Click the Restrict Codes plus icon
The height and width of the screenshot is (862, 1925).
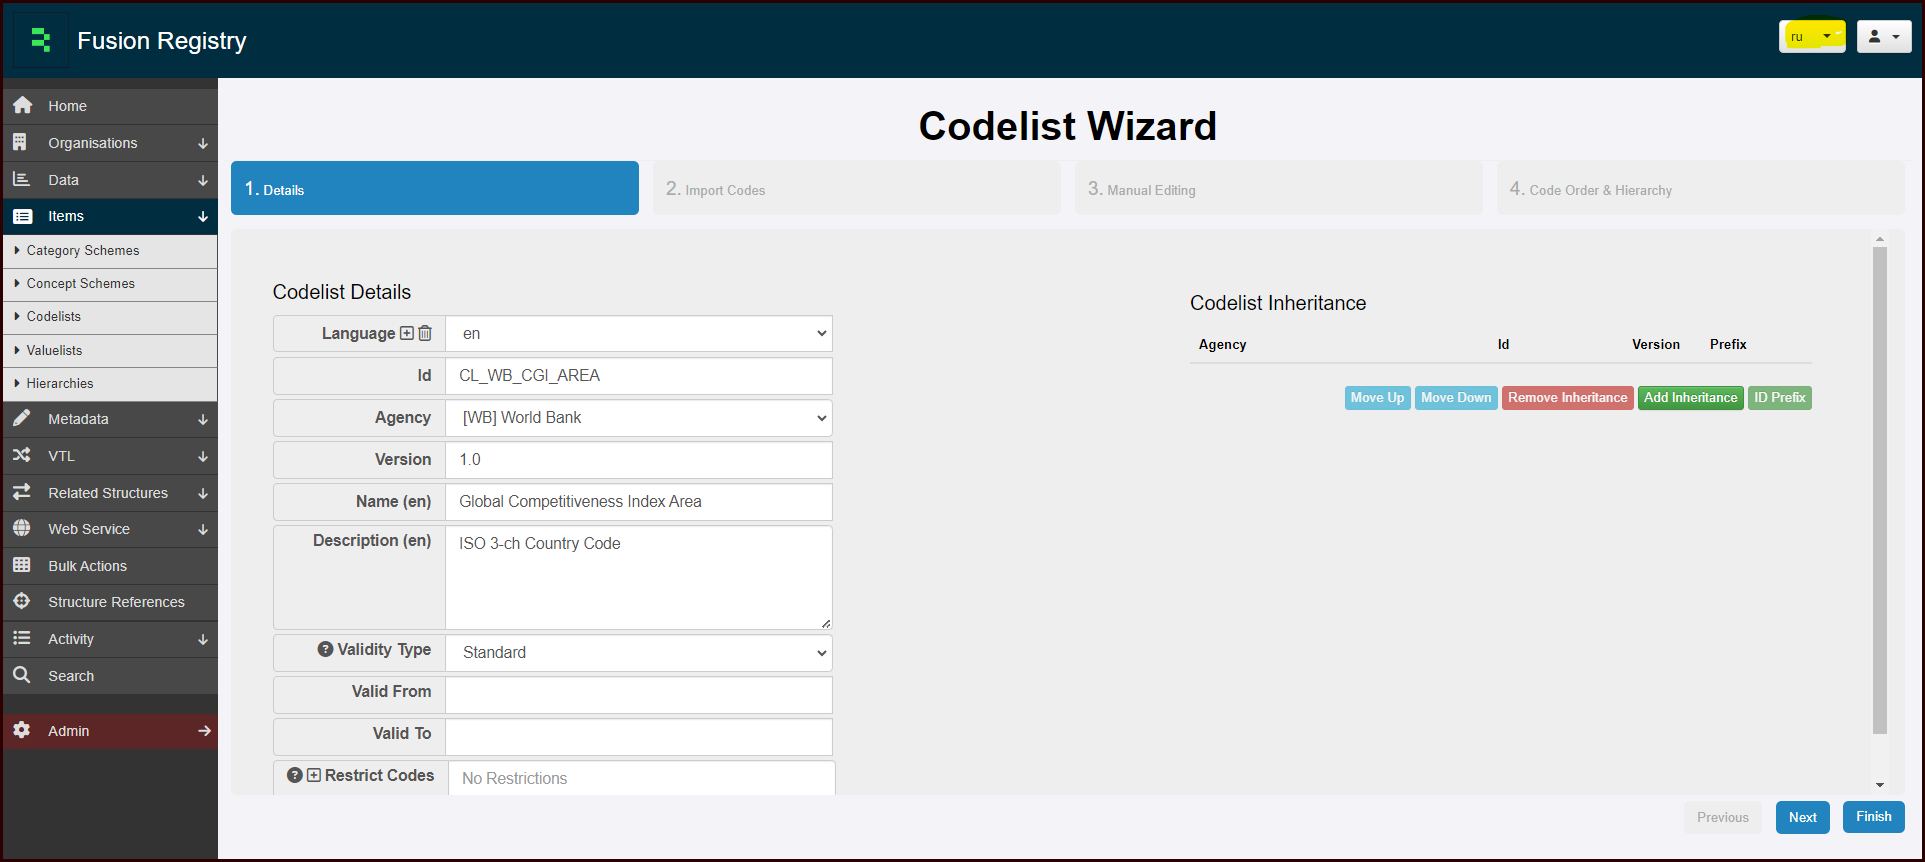coord(314,775)
